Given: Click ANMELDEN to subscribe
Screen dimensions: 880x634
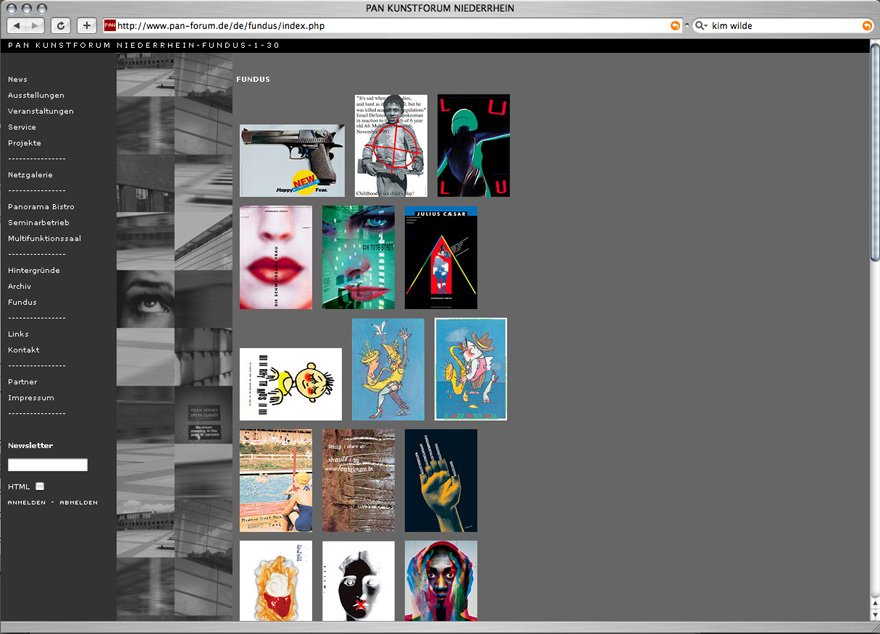Looking at the screenshot, I should (26, 503).
